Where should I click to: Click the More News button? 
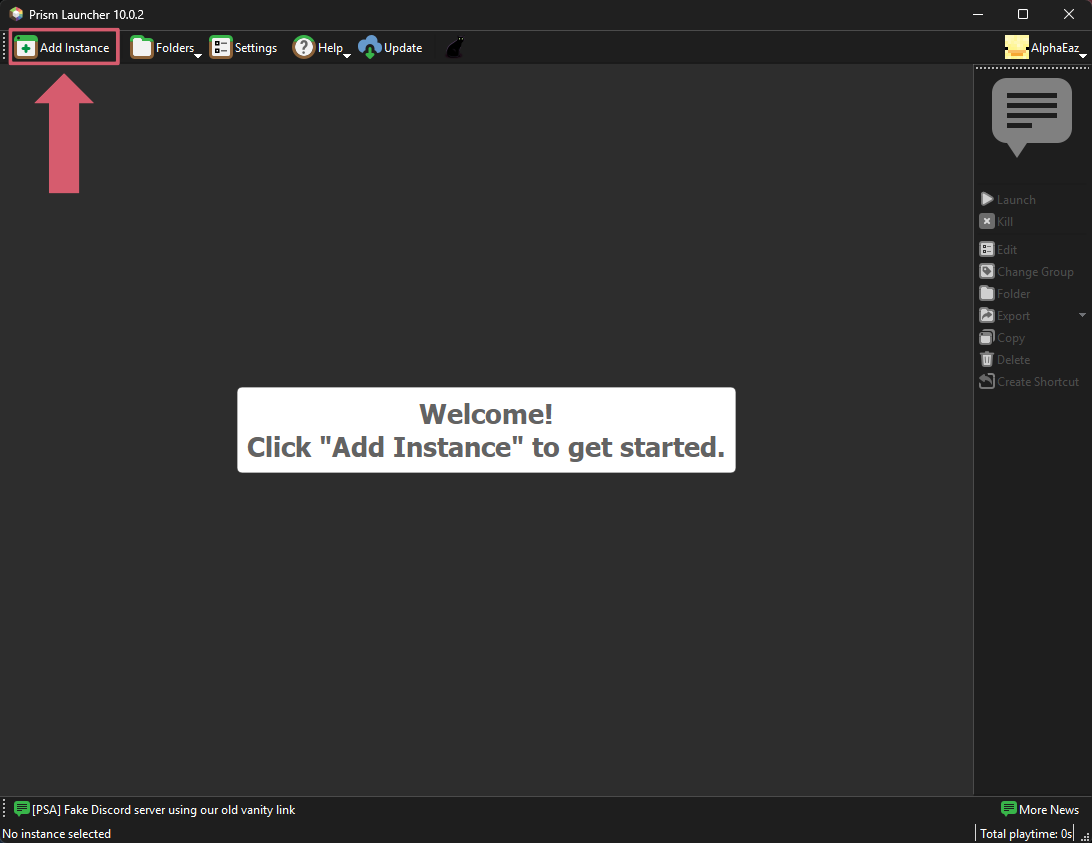click(x=1040, y=809)
